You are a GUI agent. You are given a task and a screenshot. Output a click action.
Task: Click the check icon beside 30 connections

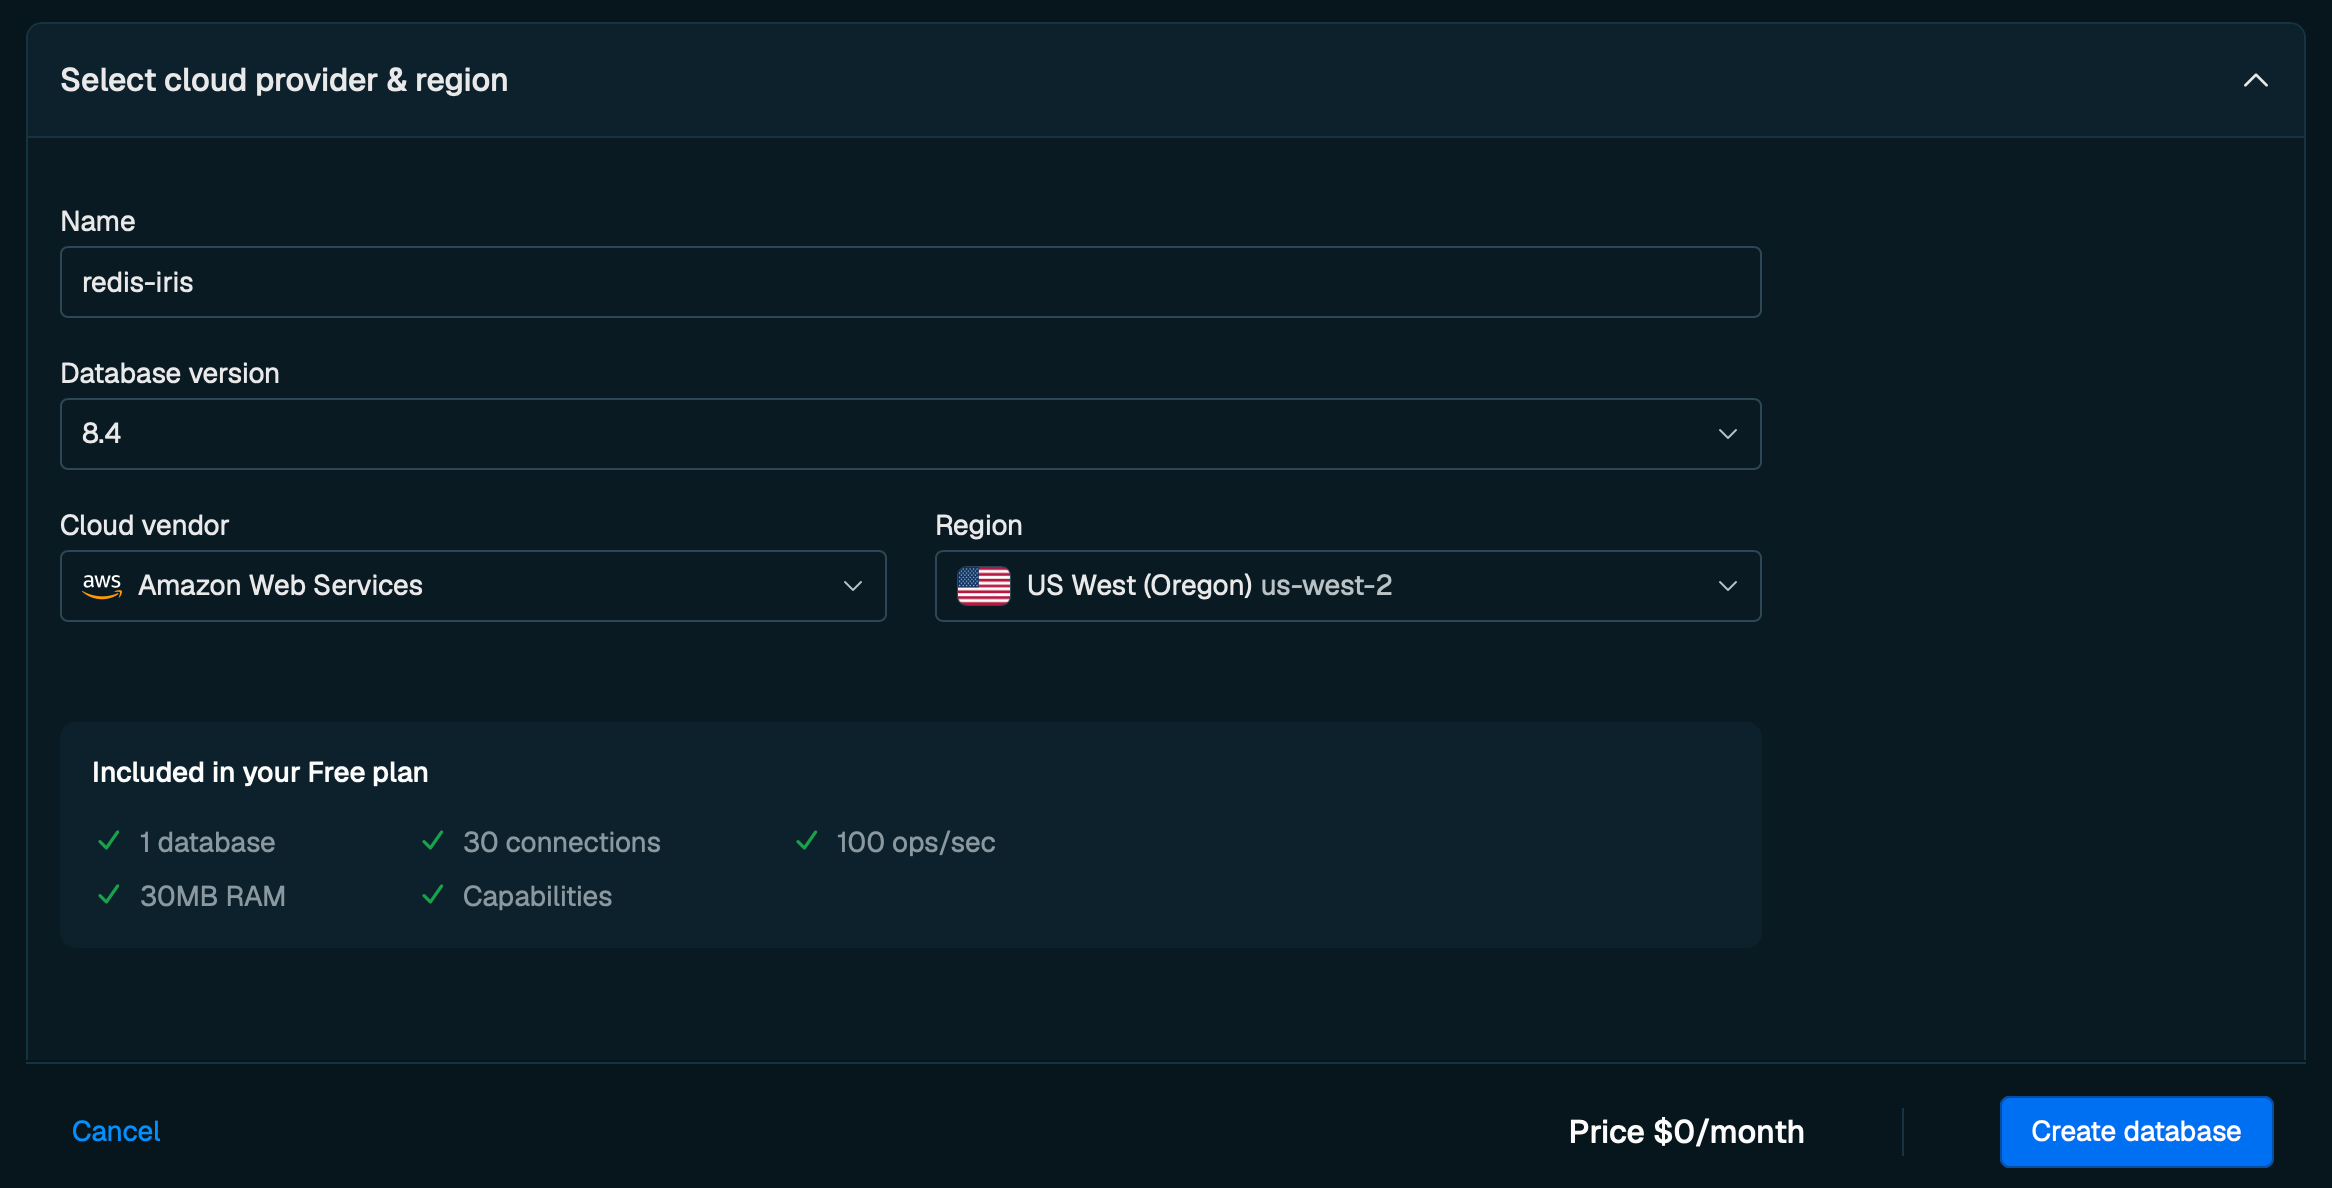[433, 841]
